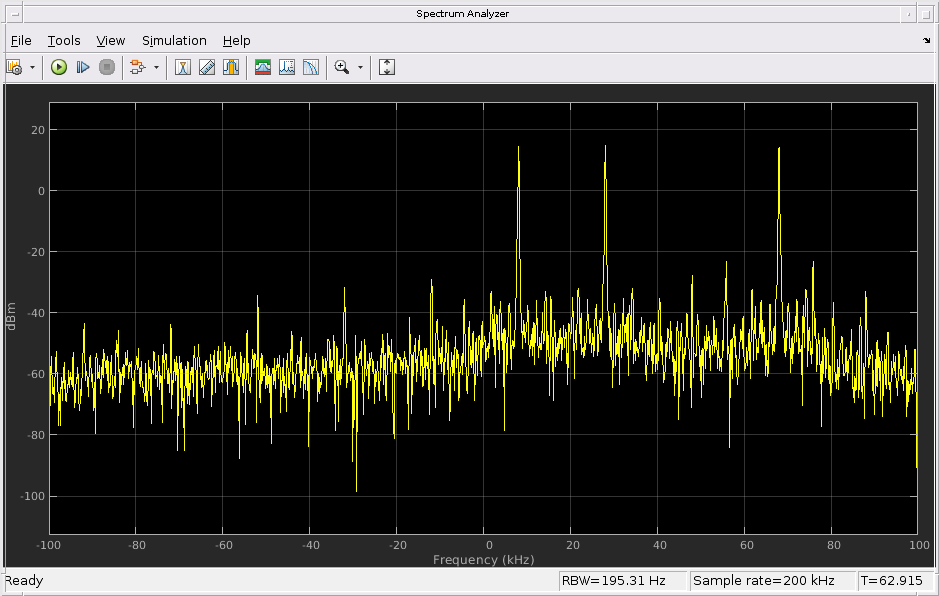Click the Channel Measurements icon
This screenshot has width=939, height=596.
pos(263,67)
